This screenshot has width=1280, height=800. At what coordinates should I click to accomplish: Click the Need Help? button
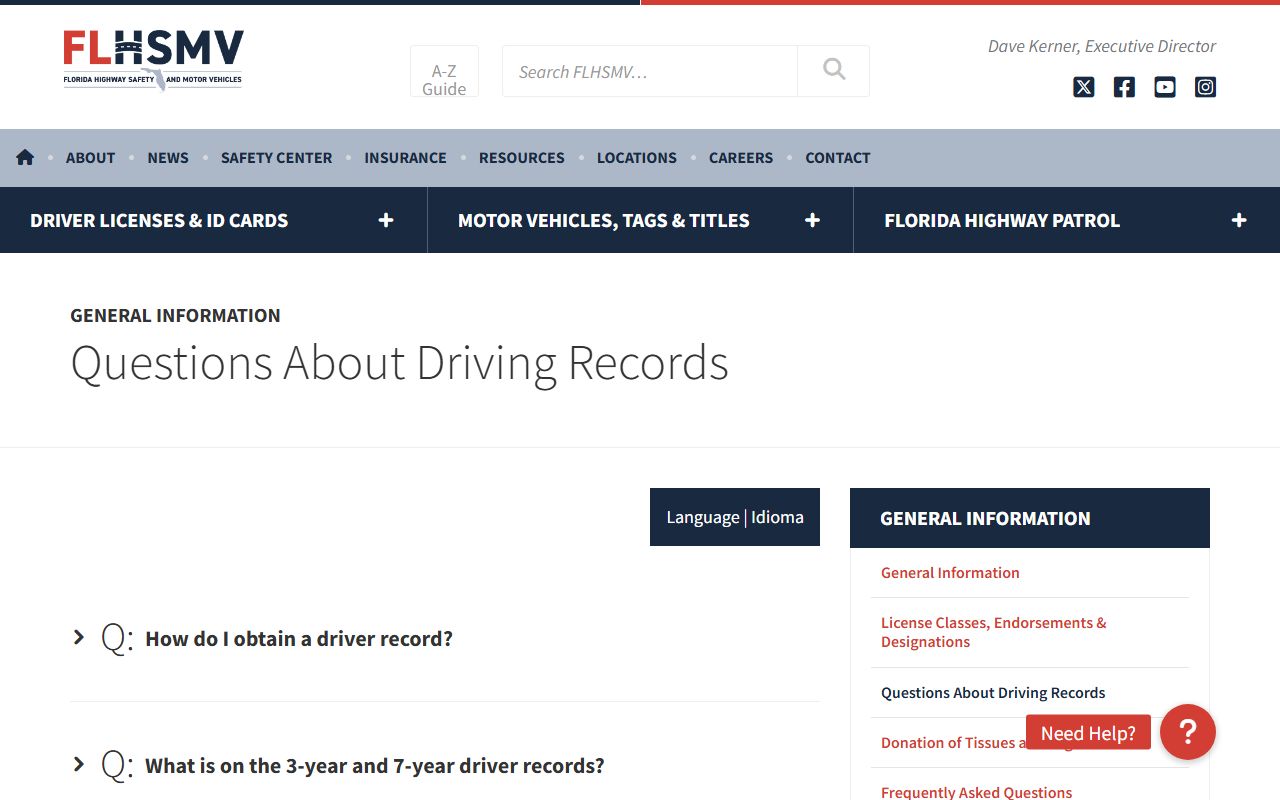(x=1088, y=733)
